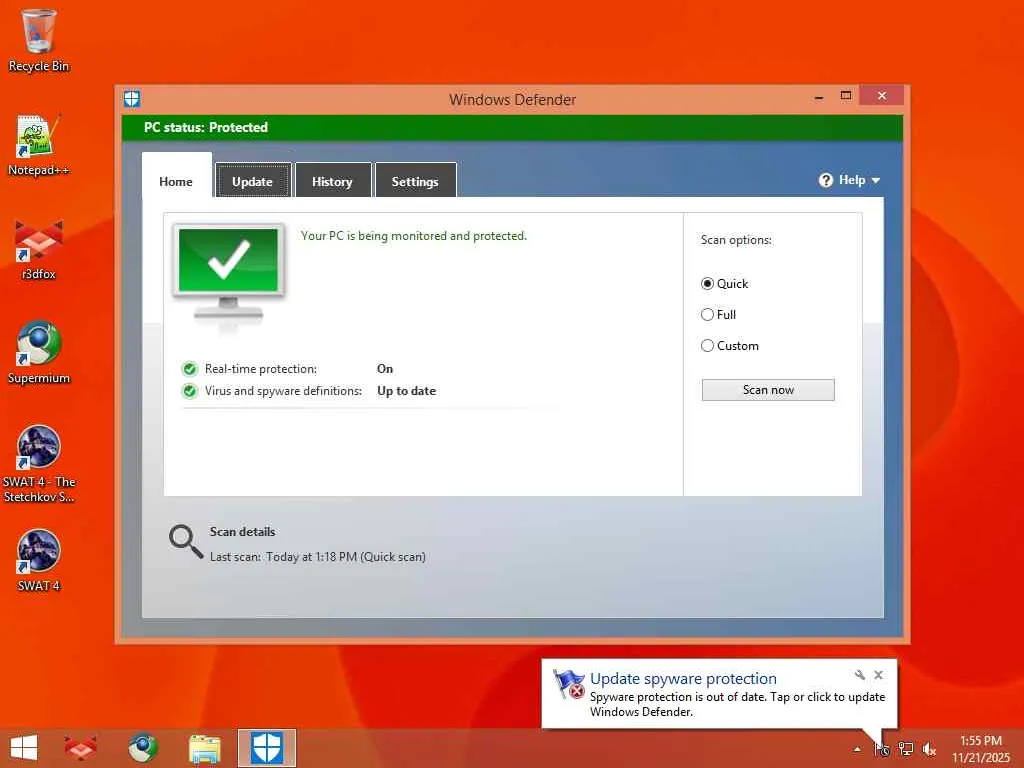1024x768 pixels.
Task: Open the taskbar clock showing 1:55 PM
Action: 981,749
